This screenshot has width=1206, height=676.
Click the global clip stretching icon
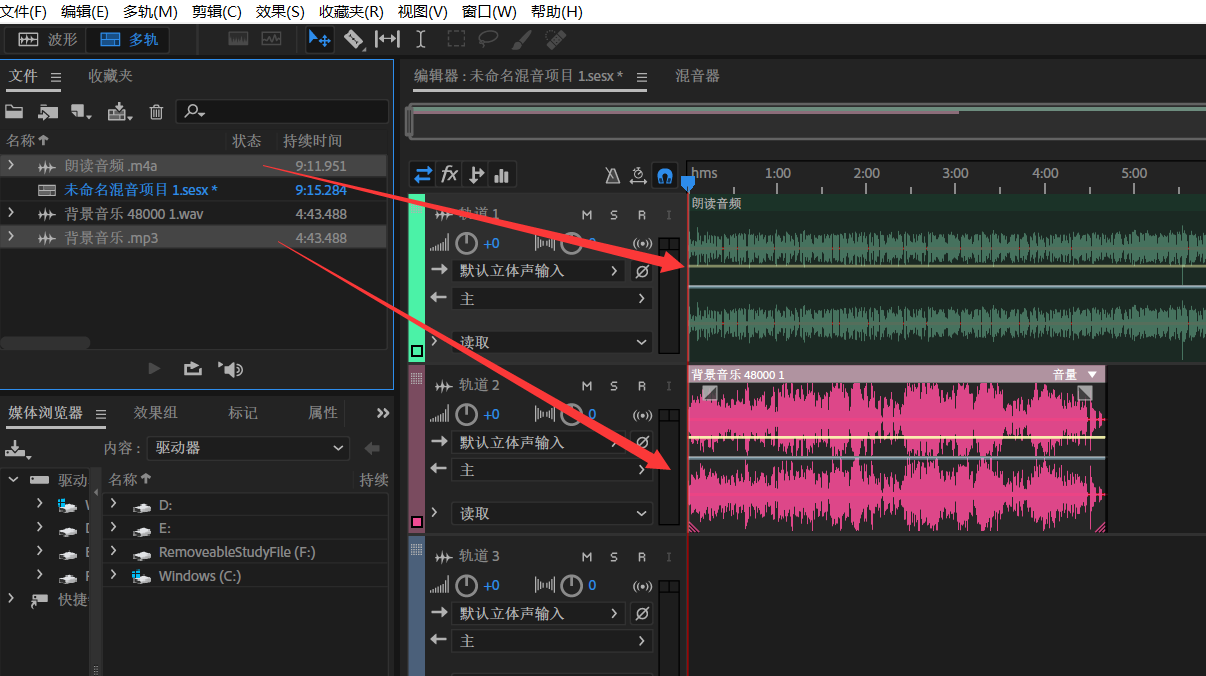pyautogui.click(x=639, y=176)
